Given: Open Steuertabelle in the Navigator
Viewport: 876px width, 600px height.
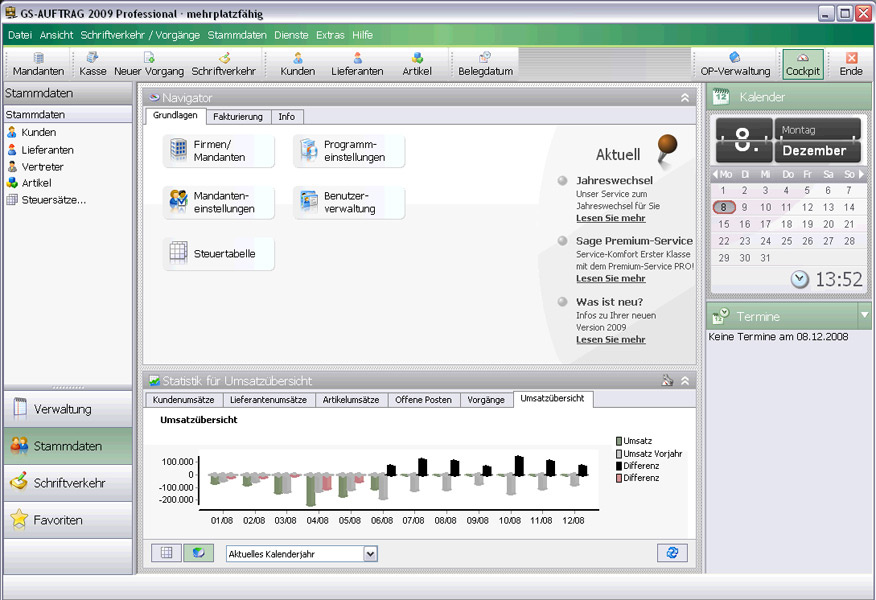Looking at the screenshot, I should (218, 254).
